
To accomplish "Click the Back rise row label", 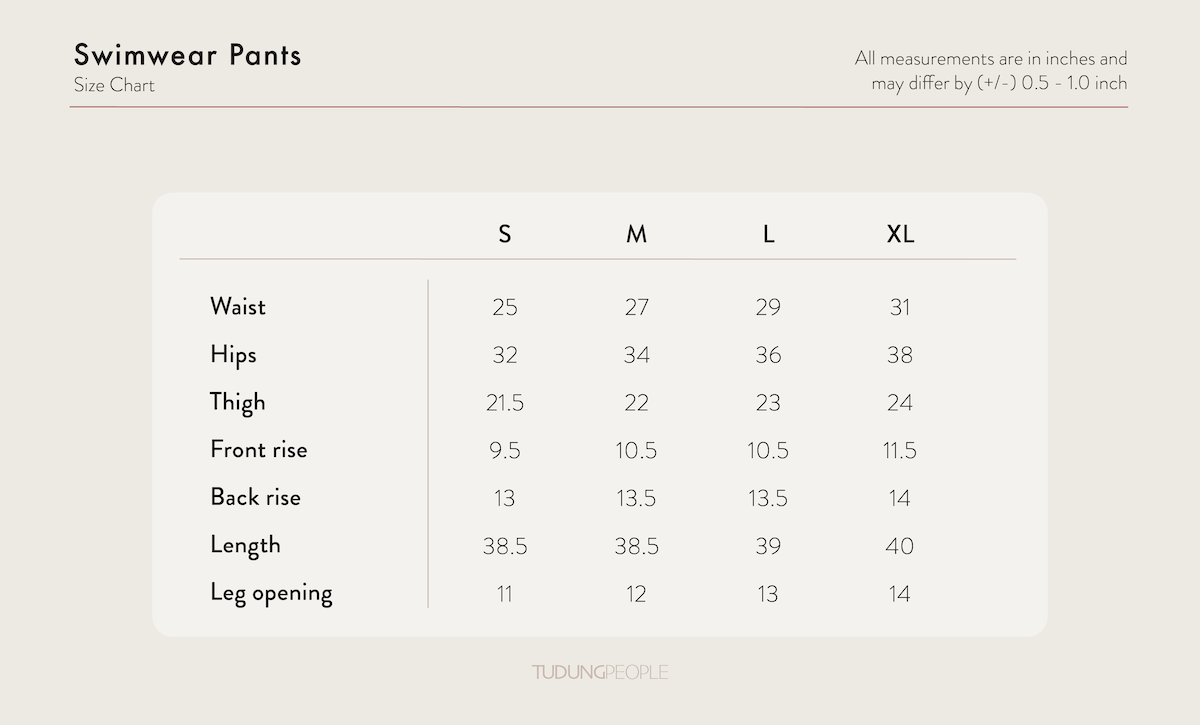I will 255,497.
